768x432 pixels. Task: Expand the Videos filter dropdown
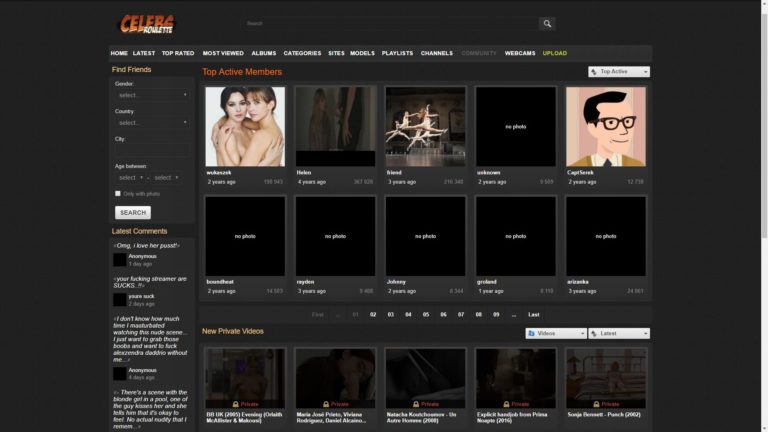(x=556, y=334)
